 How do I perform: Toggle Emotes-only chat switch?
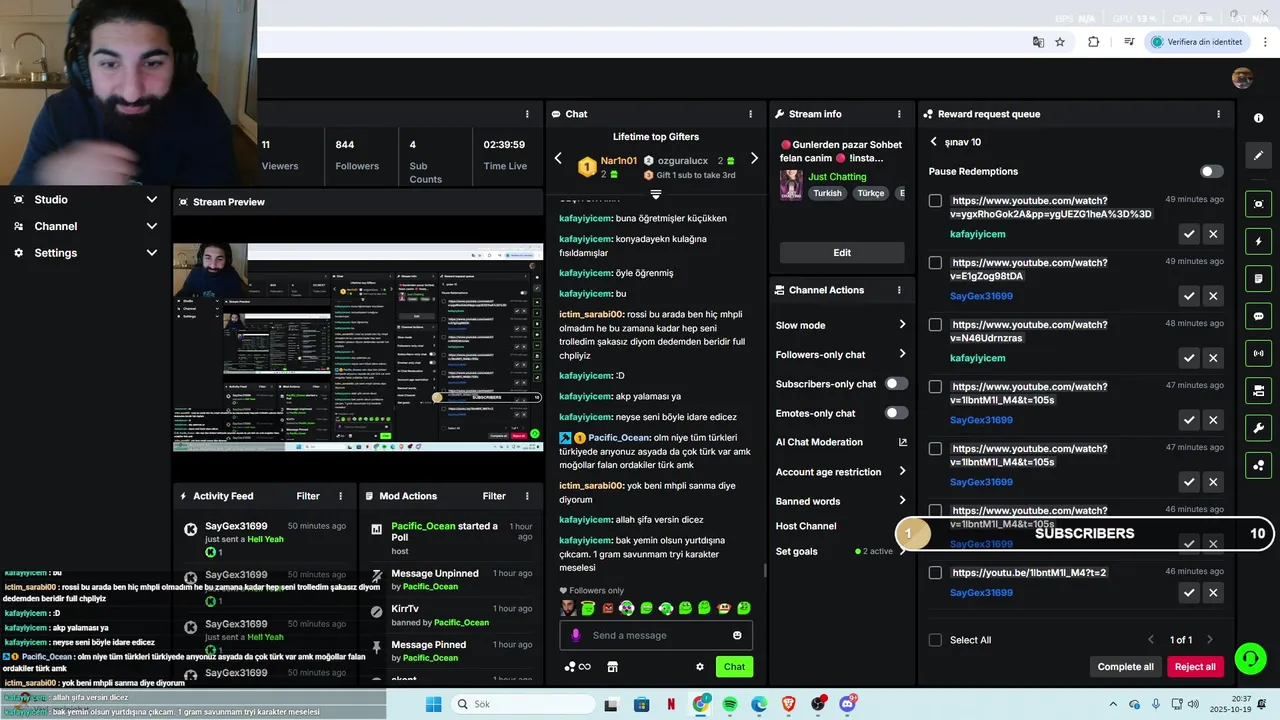coord(896,413)
